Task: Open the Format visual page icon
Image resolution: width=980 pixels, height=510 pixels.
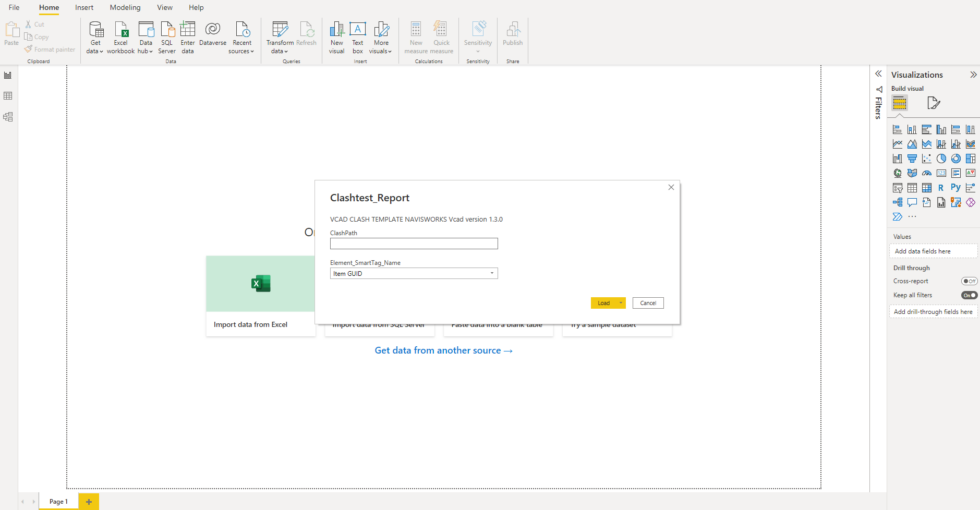Action: tap(933, 103)
